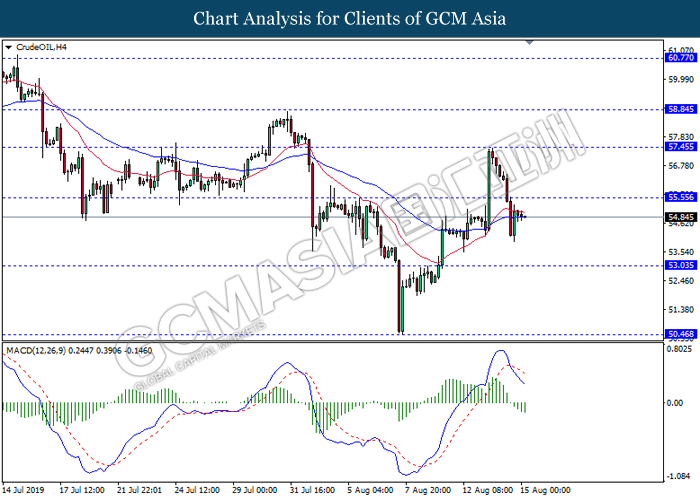Viewport: 700px width, 500px height.
Task: Click the 50.468 support level label
Action: click(x=680, y=334)
